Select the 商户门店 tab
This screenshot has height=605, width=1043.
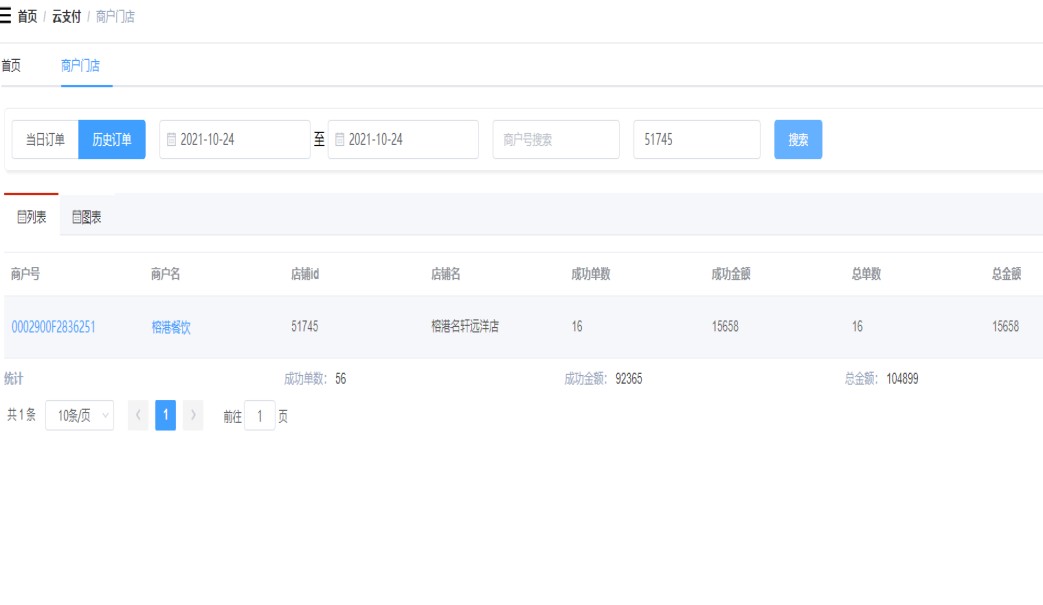80,66
